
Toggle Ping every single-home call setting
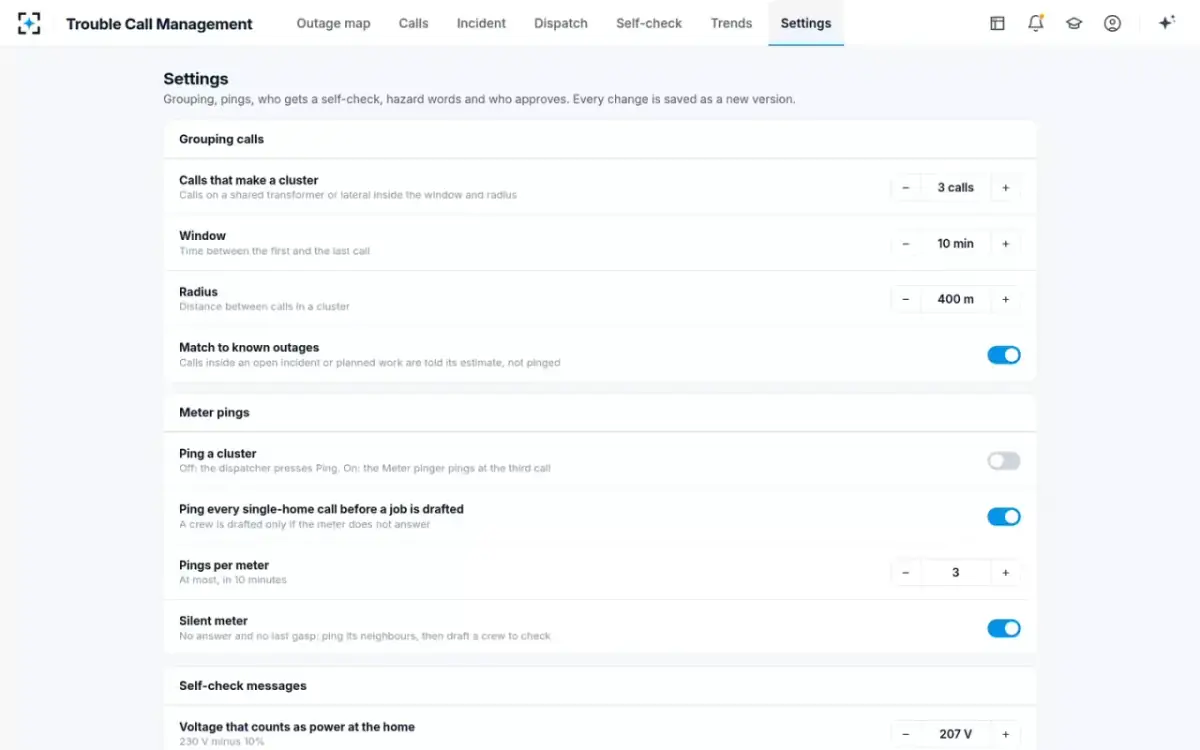[1004, 517]
